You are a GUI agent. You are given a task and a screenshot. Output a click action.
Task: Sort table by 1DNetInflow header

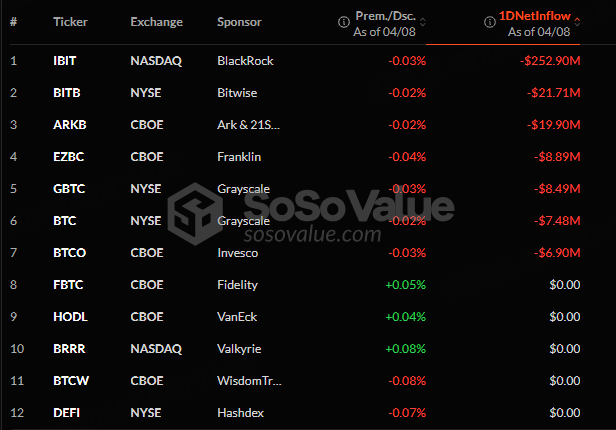pyautogui.click(x=535, y=16)
